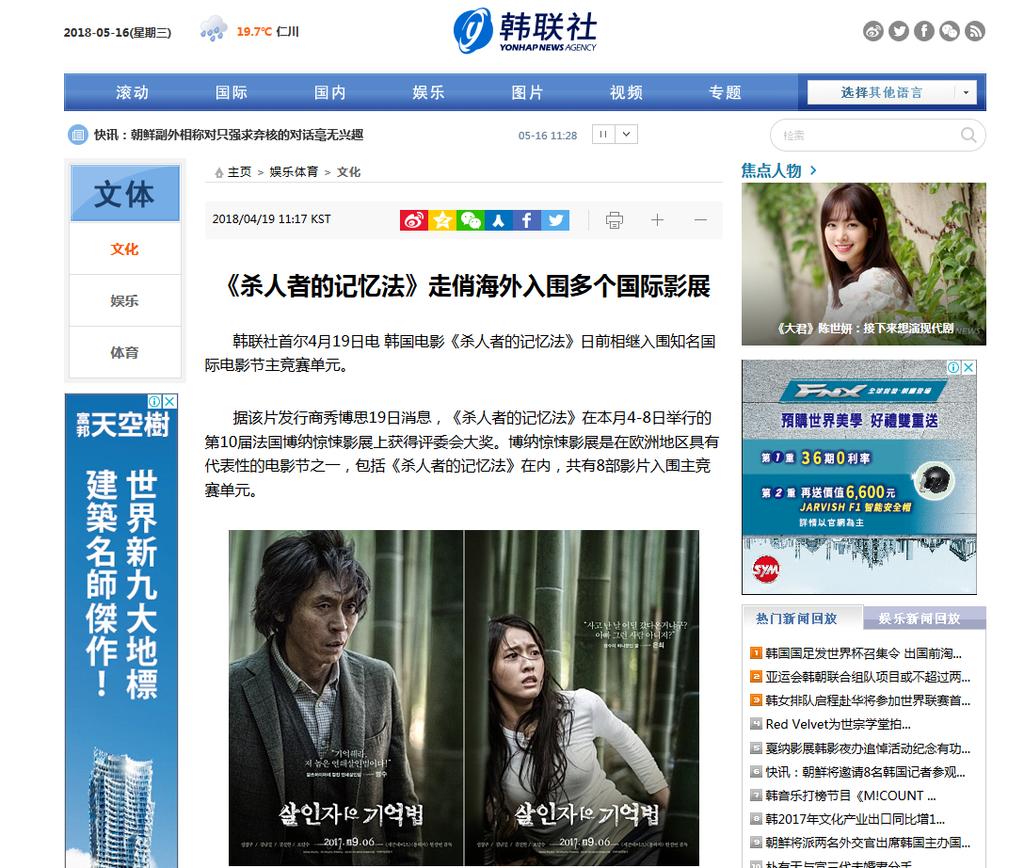Close the left skyscraper ad

pos(170,401)
